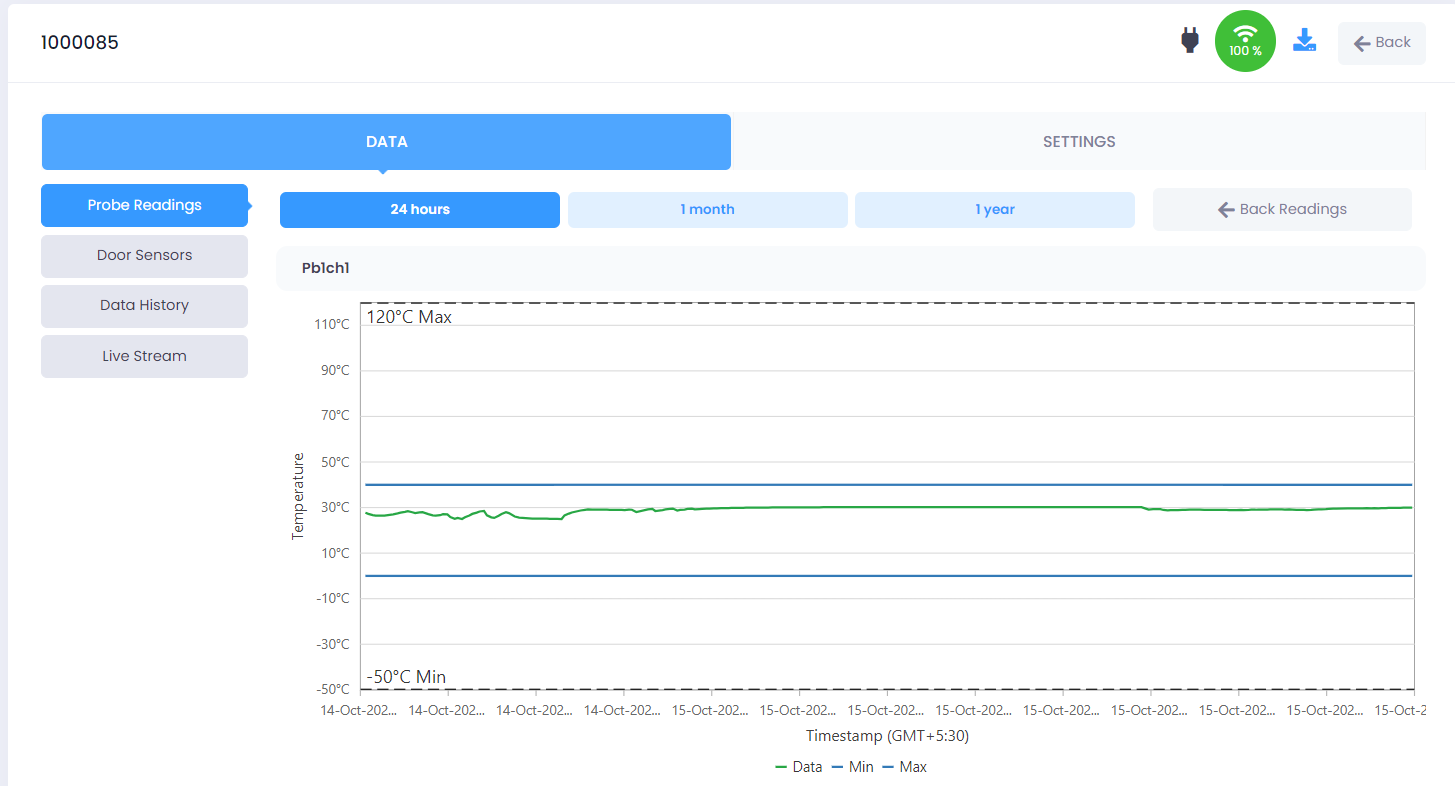Click the Temperature y-axis title

[x=297, y=497]
